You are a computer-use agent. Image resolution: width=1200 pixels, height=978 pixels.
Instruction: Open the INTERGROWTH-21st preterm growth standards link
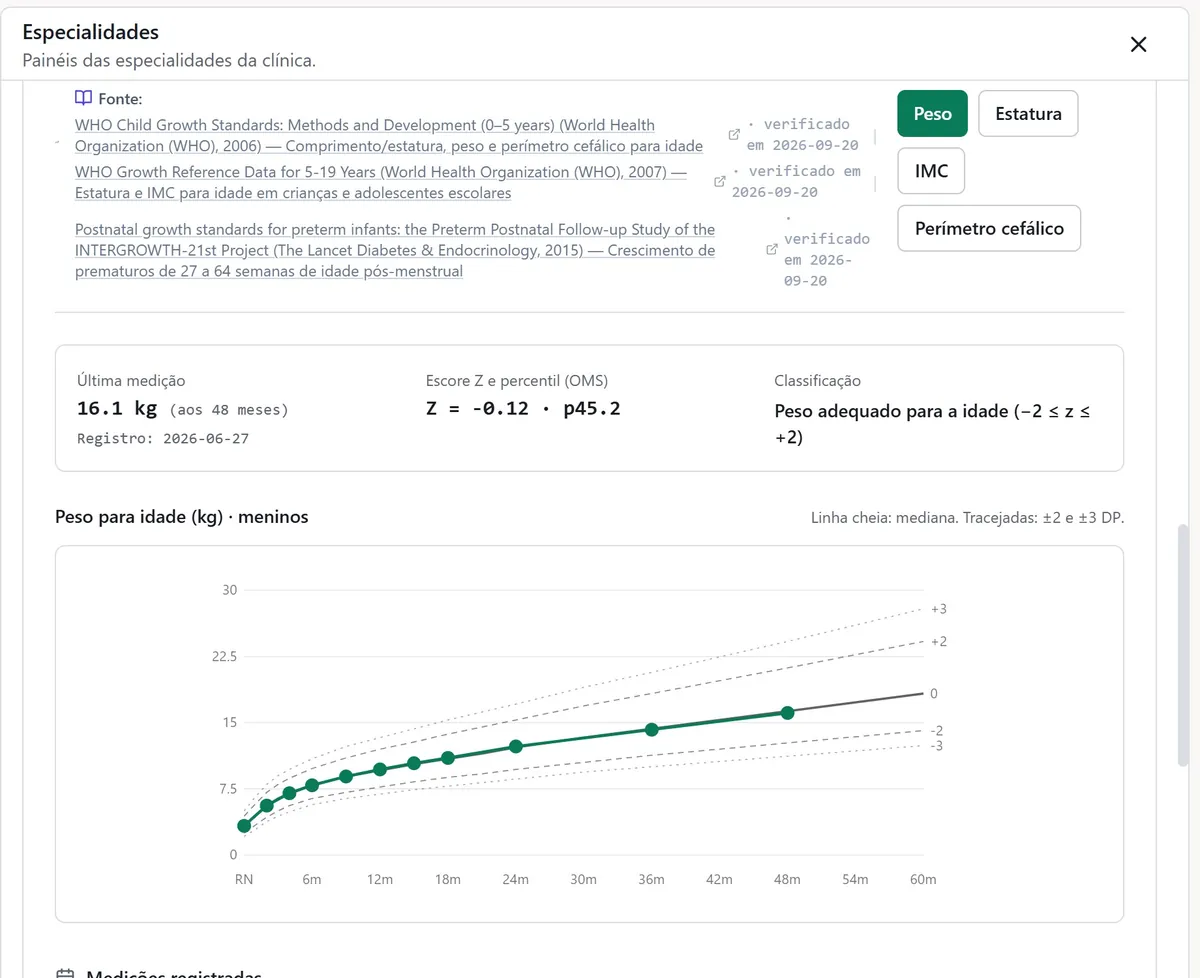click(x=395, y=250)
